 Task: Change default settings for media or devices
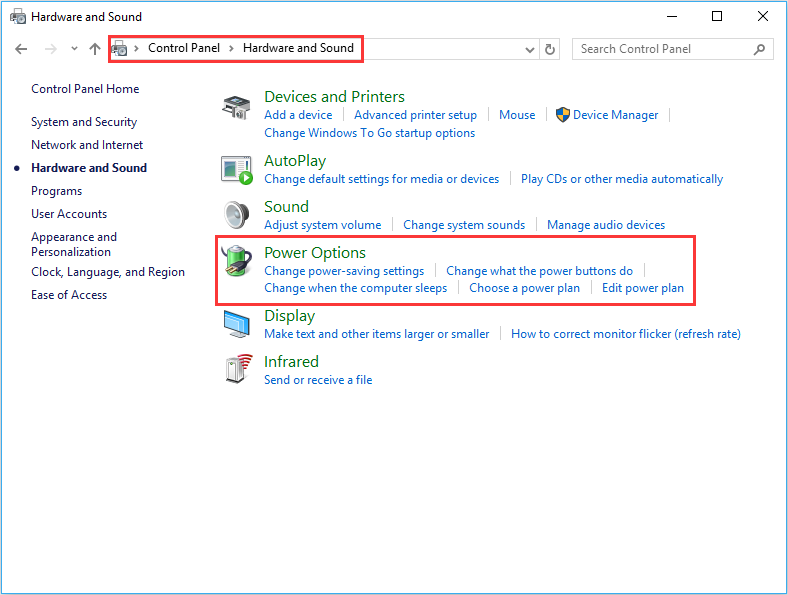click(381, 179)
